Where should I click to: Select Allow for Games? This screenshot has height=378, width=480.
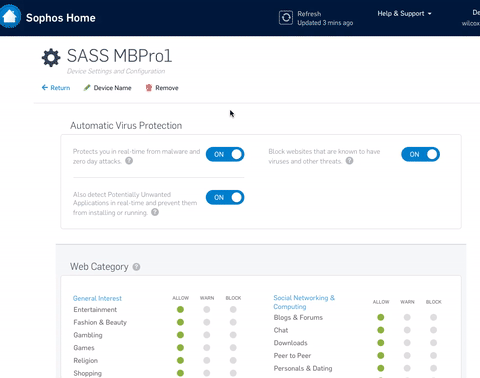pyautogui.click(x=180, y=348)
